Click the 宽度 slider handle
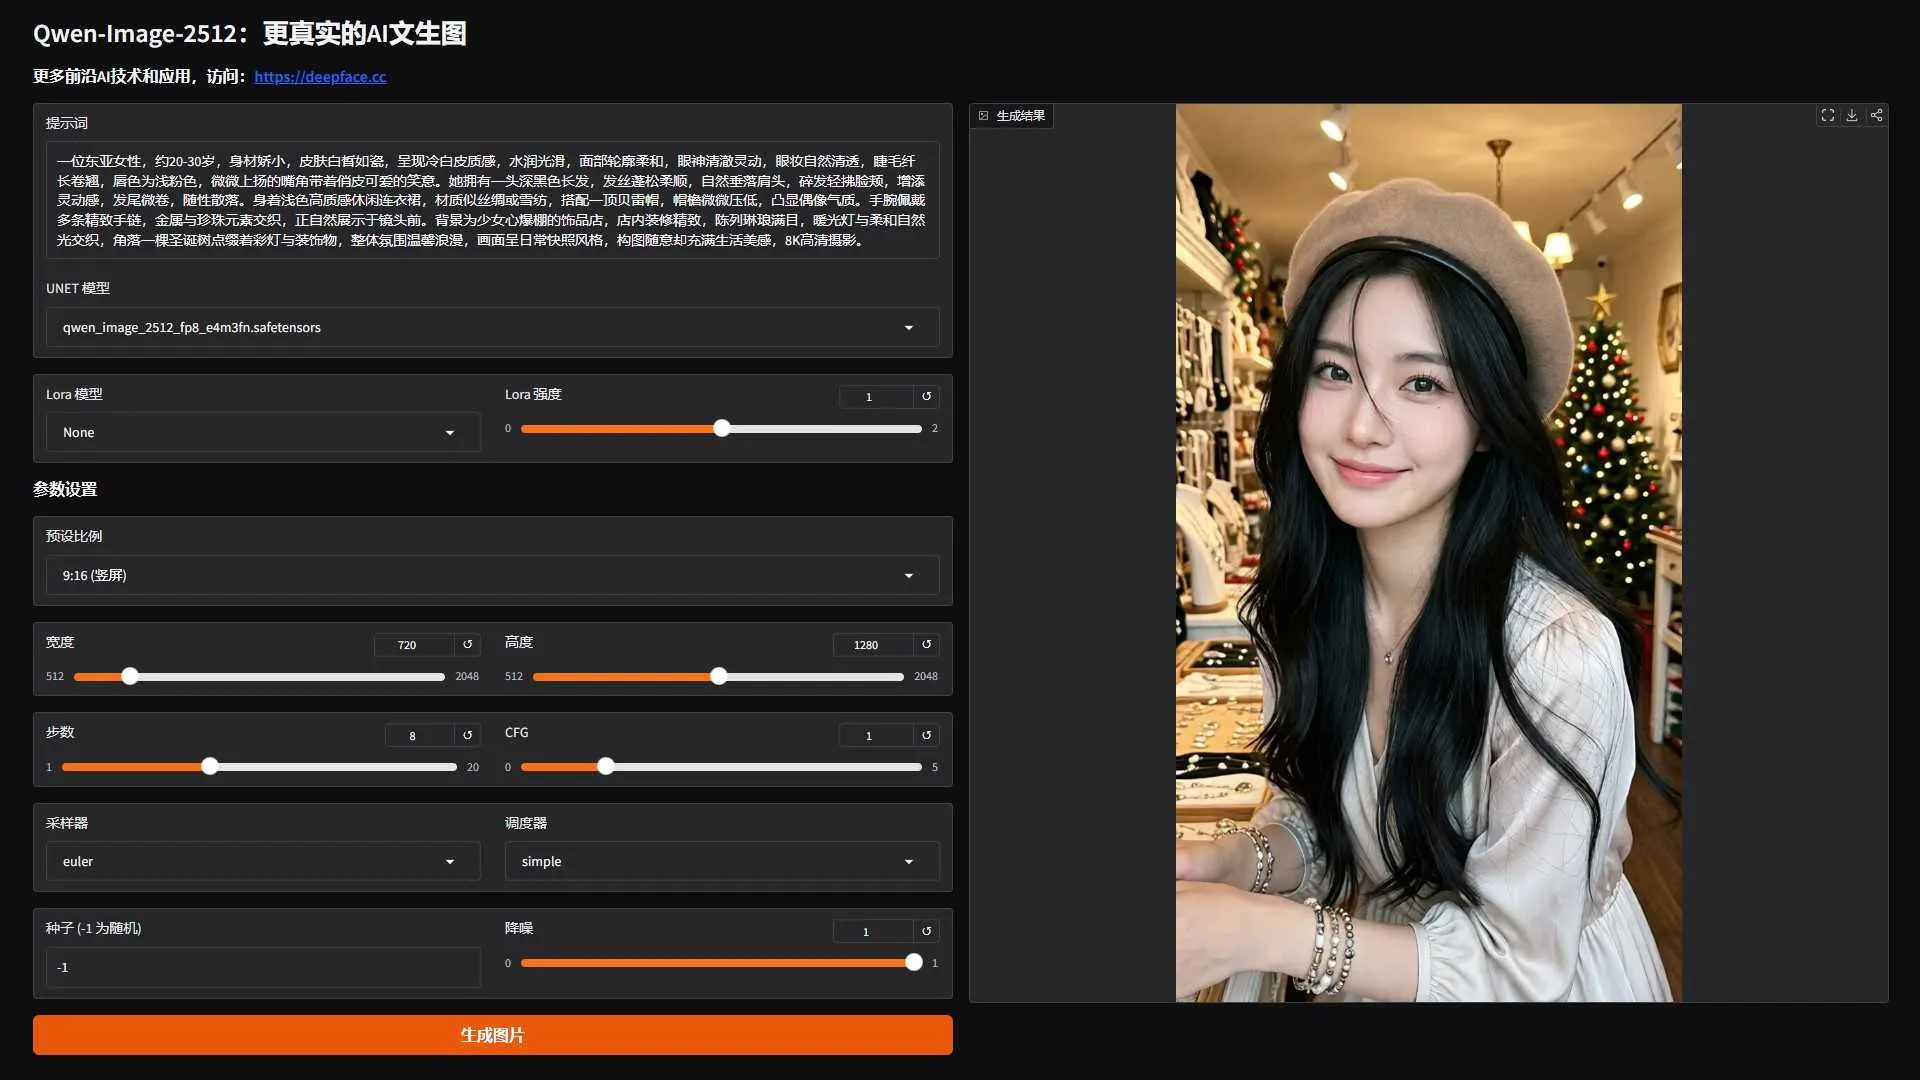Image resolution: width=1920 pixels, height=1080 pixels. point(130,676)
